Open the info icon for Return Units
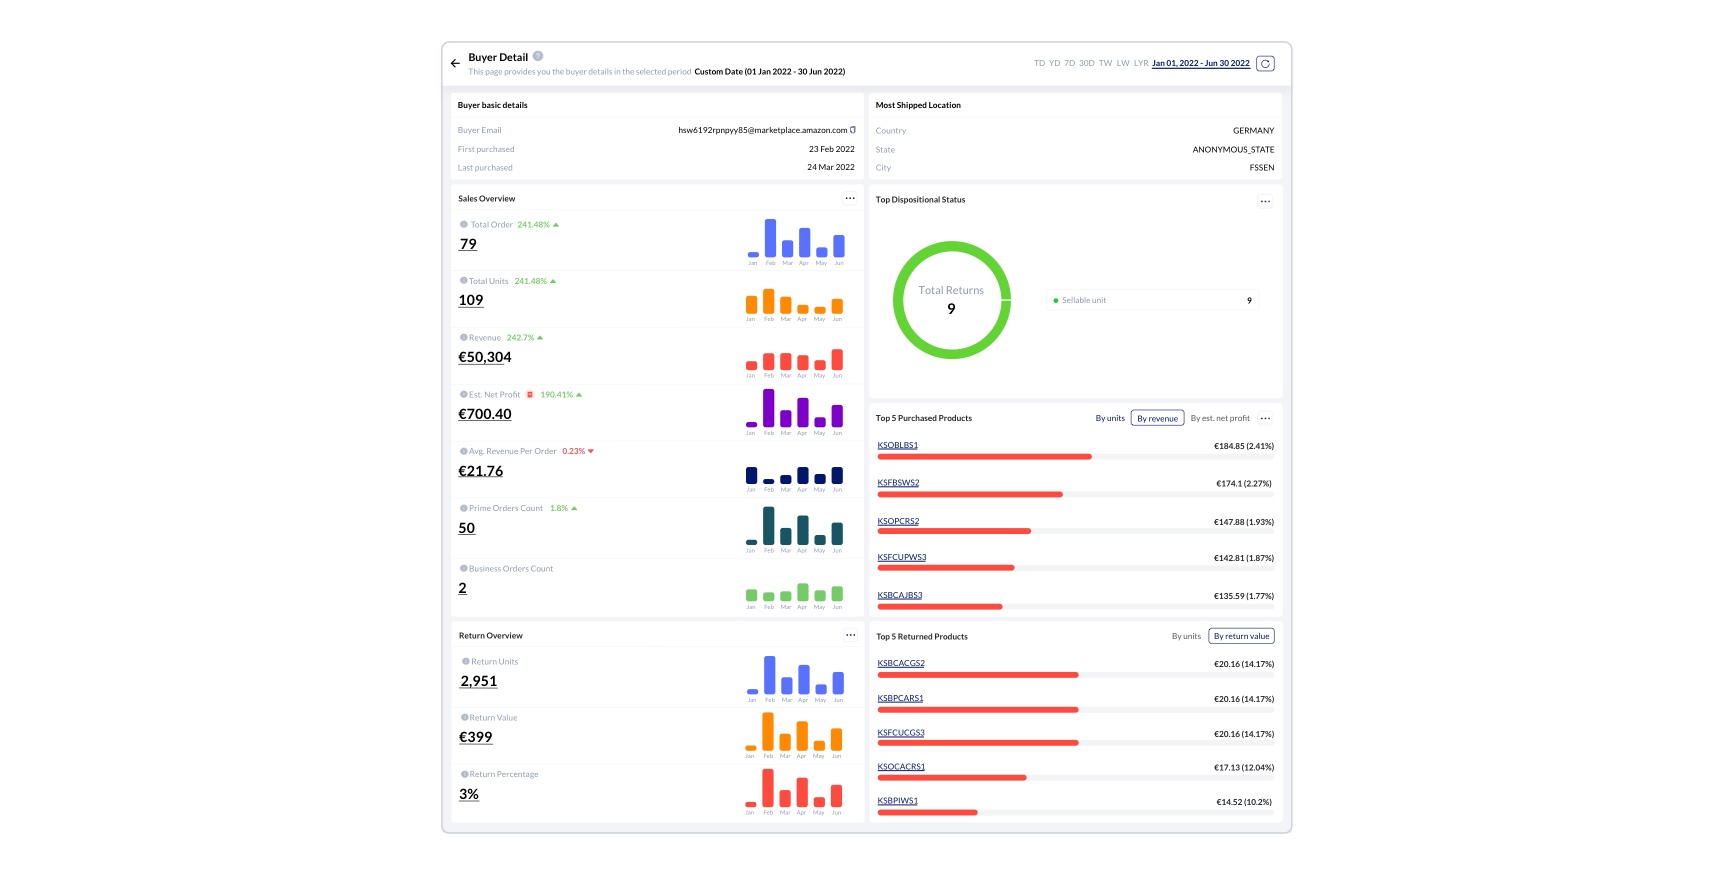Screen dimensions: 1734x876 [x=465, y=661]
